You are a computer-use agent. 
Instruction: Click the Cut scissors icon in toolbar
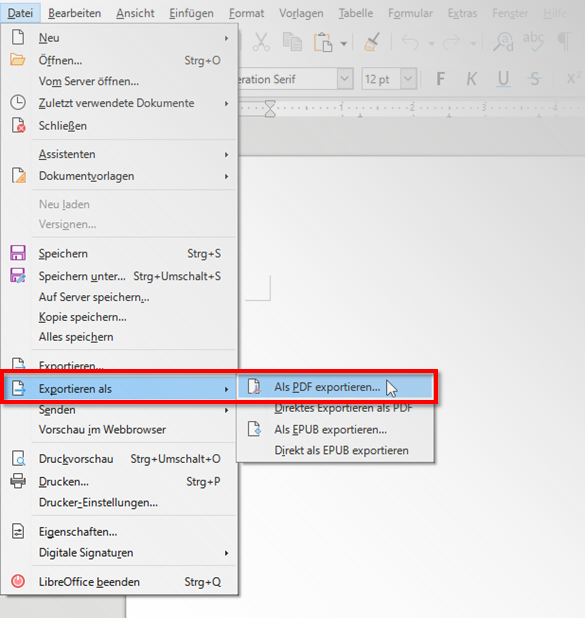point(261,42)
